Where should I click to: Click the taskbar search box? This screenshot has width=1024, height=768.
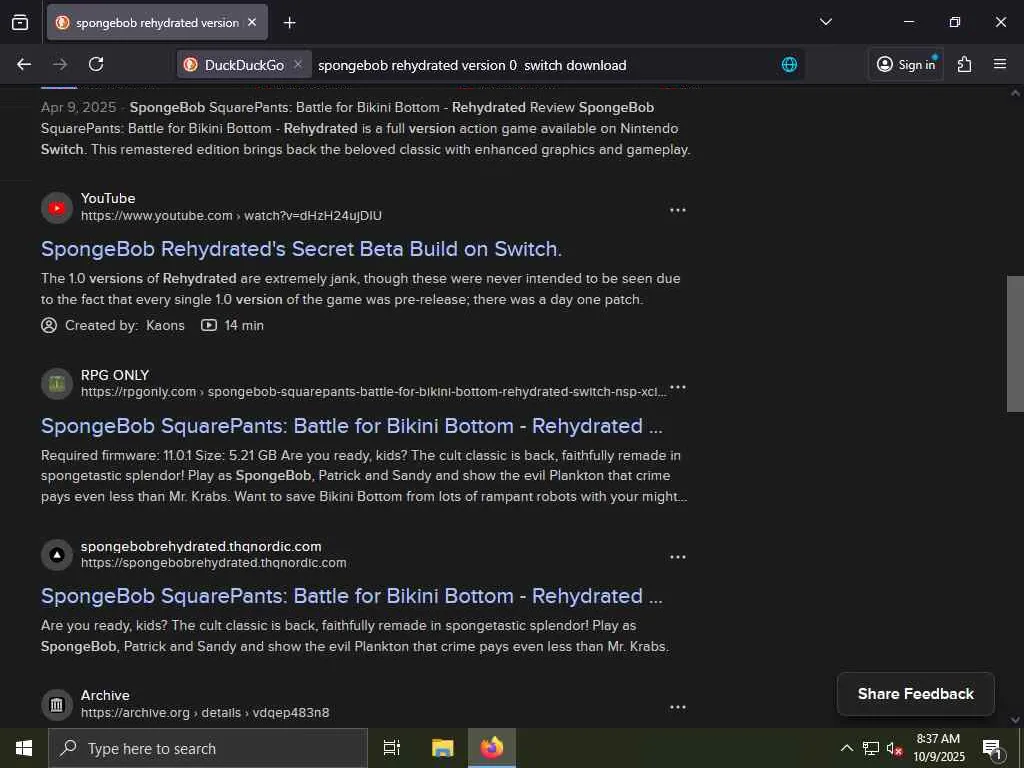(x=208, y=748)
